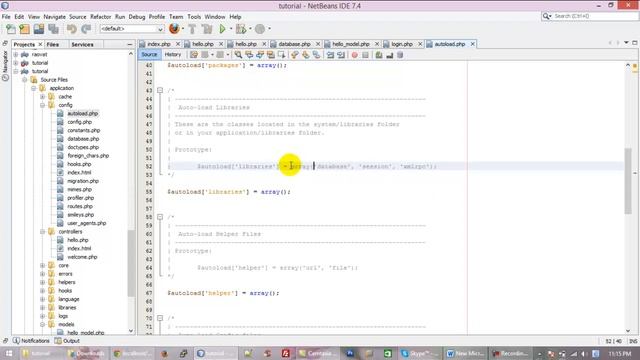Click the Find Next Occurrence icon
The image size is (640, 360).
click(x=260, y=55)
